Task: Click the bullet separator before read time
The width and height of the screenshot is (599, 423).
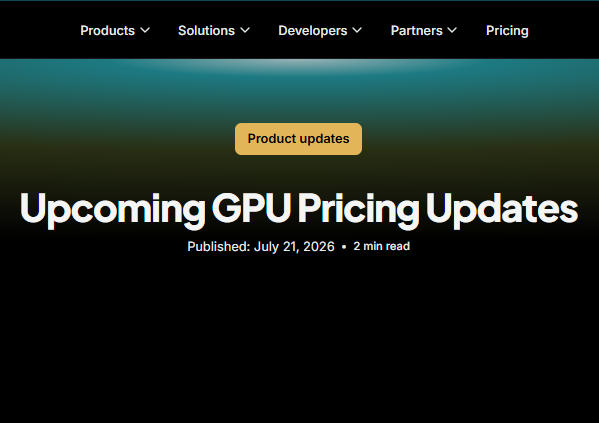Action: [x=344, y=247]
